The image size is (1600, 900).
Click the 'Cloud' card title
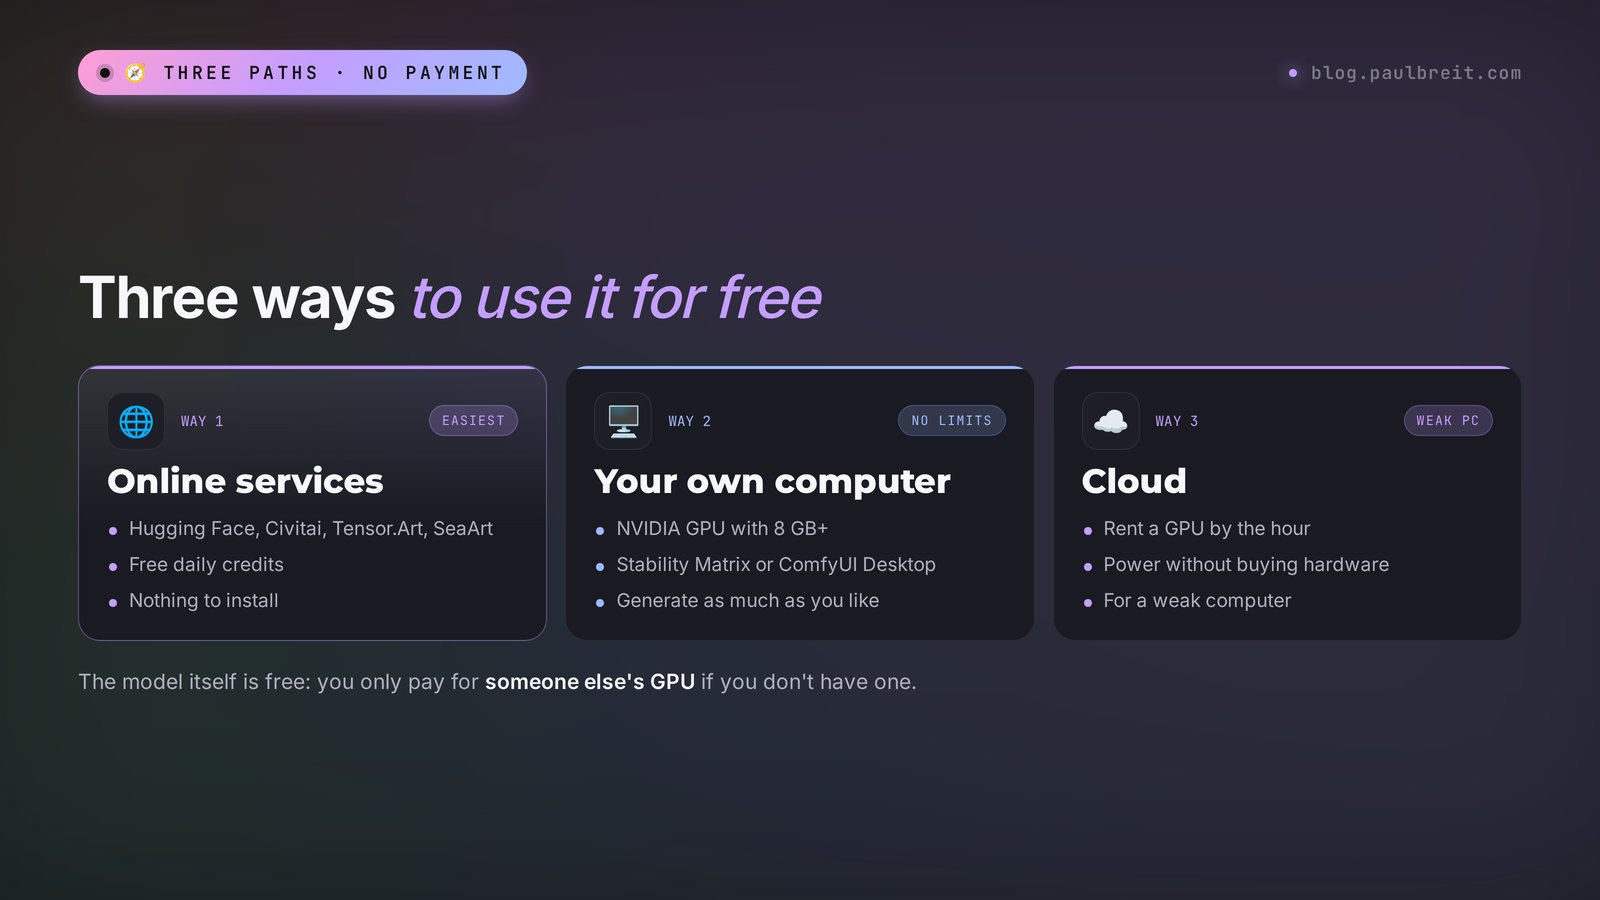1134,481
